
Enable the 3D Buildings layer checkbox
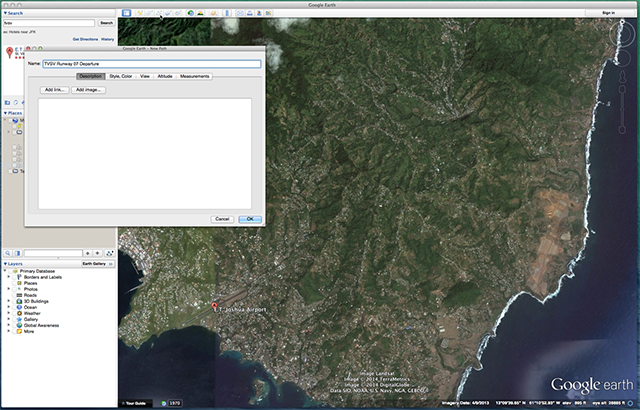point(13,301)
